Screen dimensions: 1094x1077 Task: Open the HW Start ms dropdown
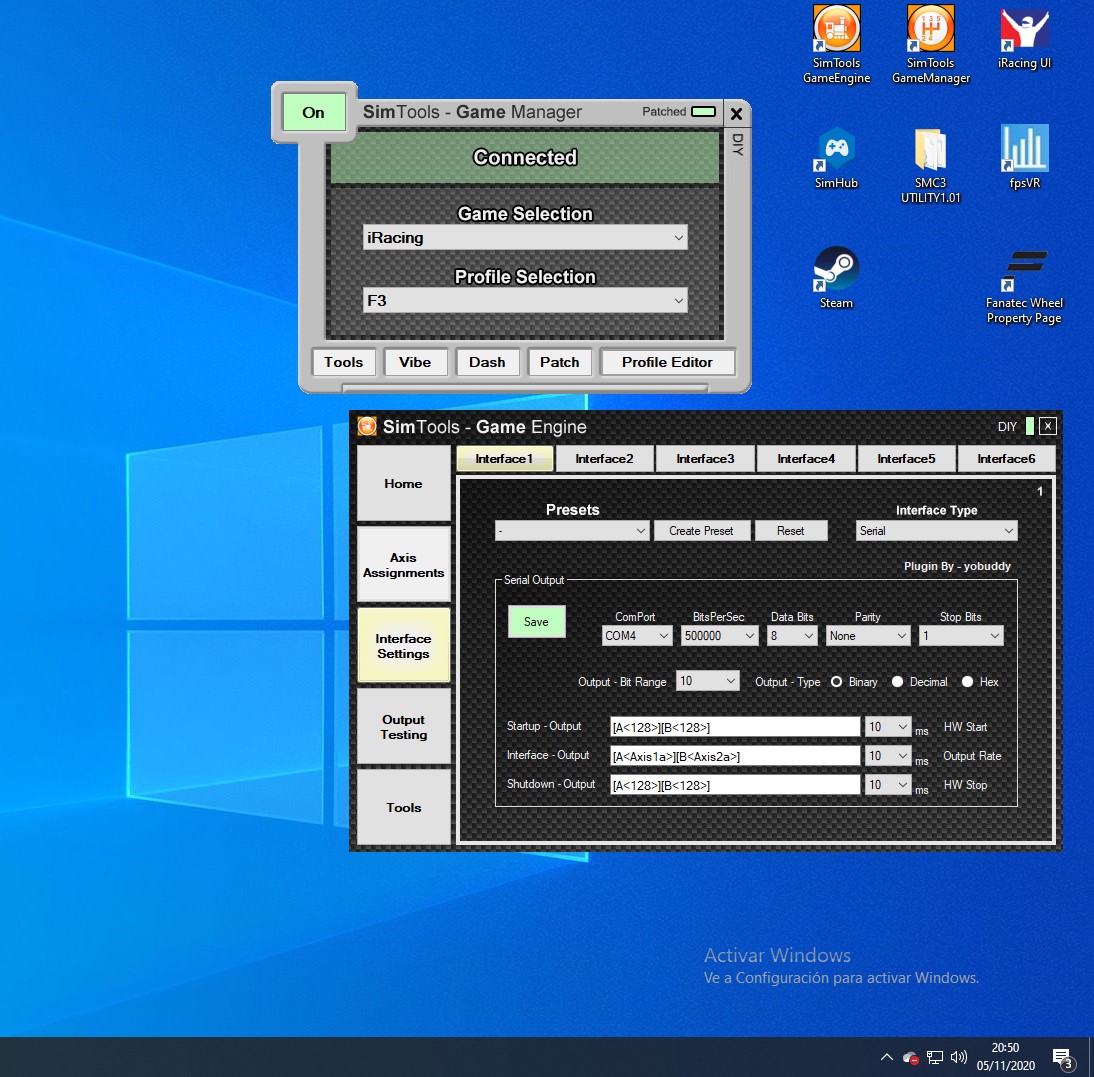coord(887,727)
